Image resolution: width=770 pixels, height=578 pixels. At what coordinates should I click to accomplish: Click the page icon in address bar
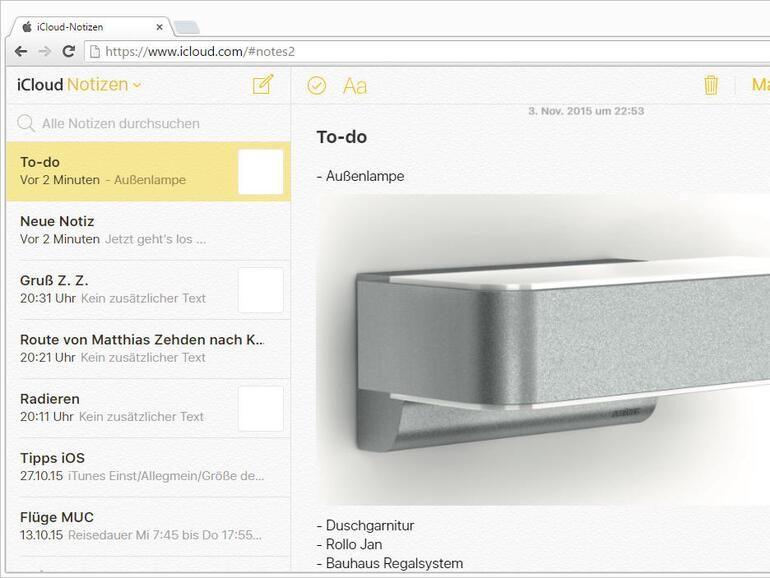pyautogui.click(x=95, y=52)
